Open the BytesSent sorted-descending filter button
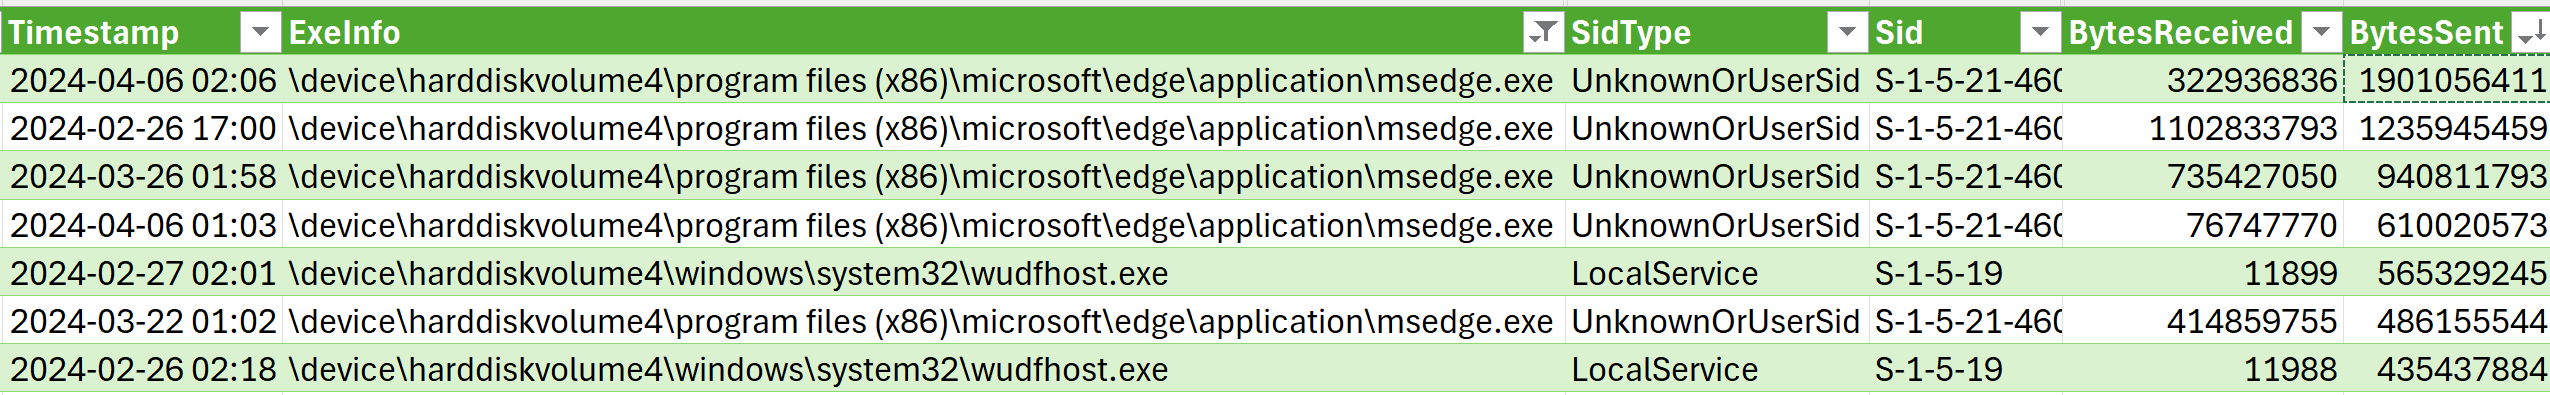The image size is (2550, 395). [x=2530, y=33]
